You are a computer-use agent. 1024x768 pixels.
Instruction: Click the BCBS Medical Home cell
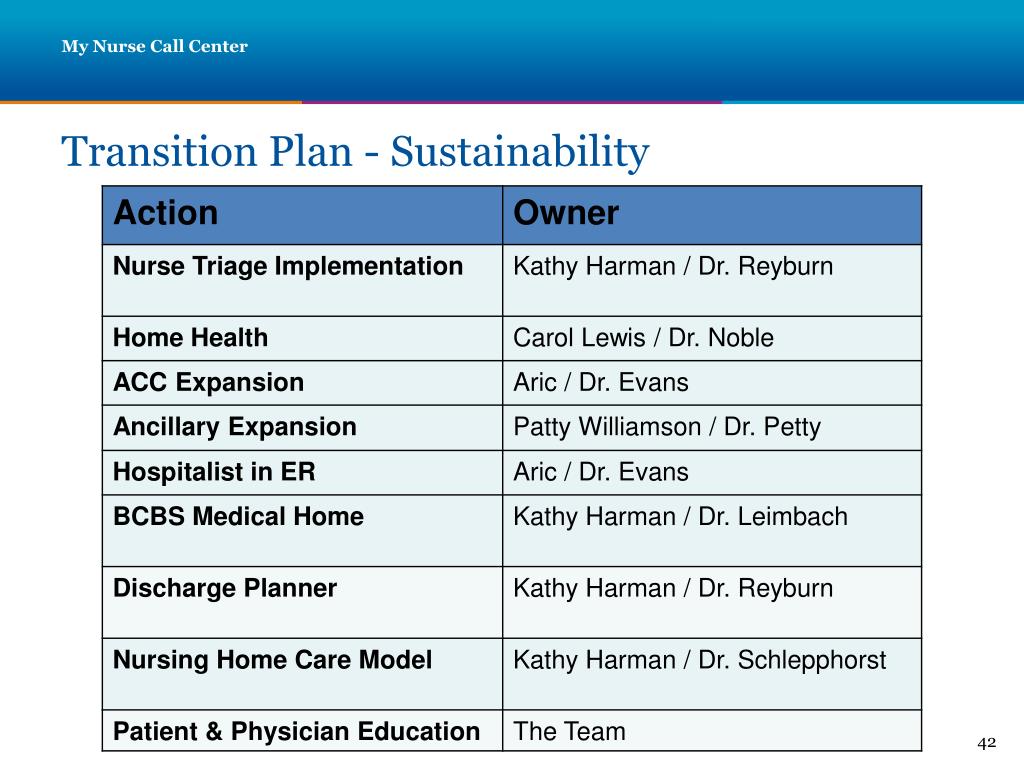(302, 530)
